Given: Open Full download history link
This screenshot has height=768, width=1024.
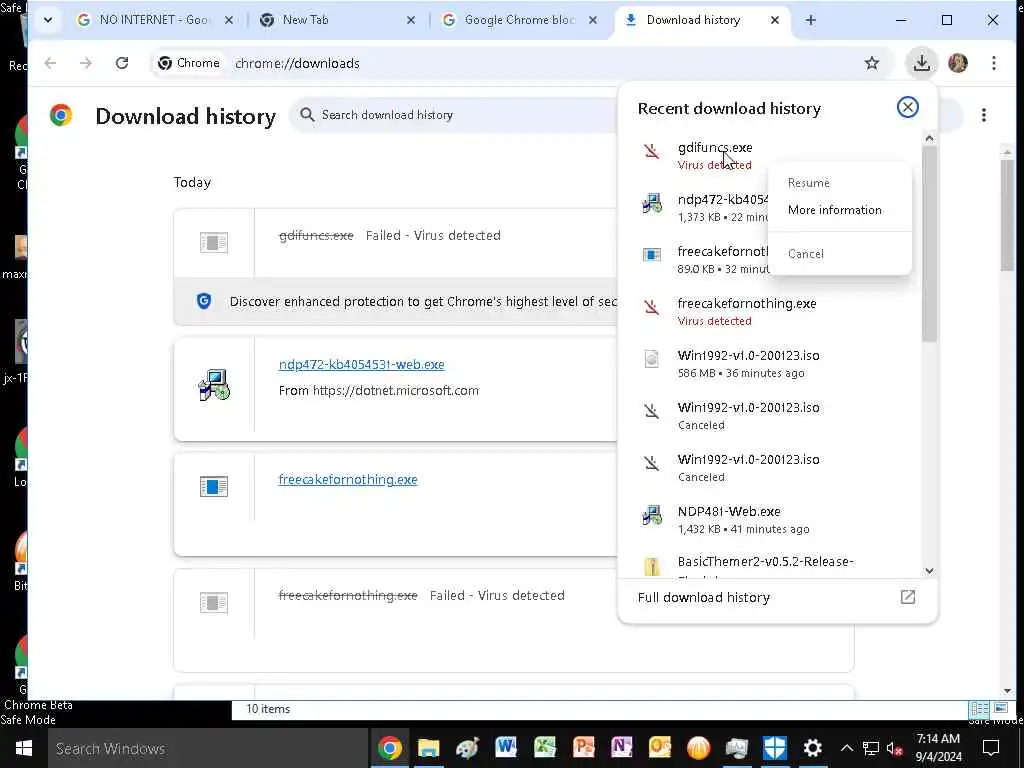Looking at the screenshot, I should click(x=704, y=597).
